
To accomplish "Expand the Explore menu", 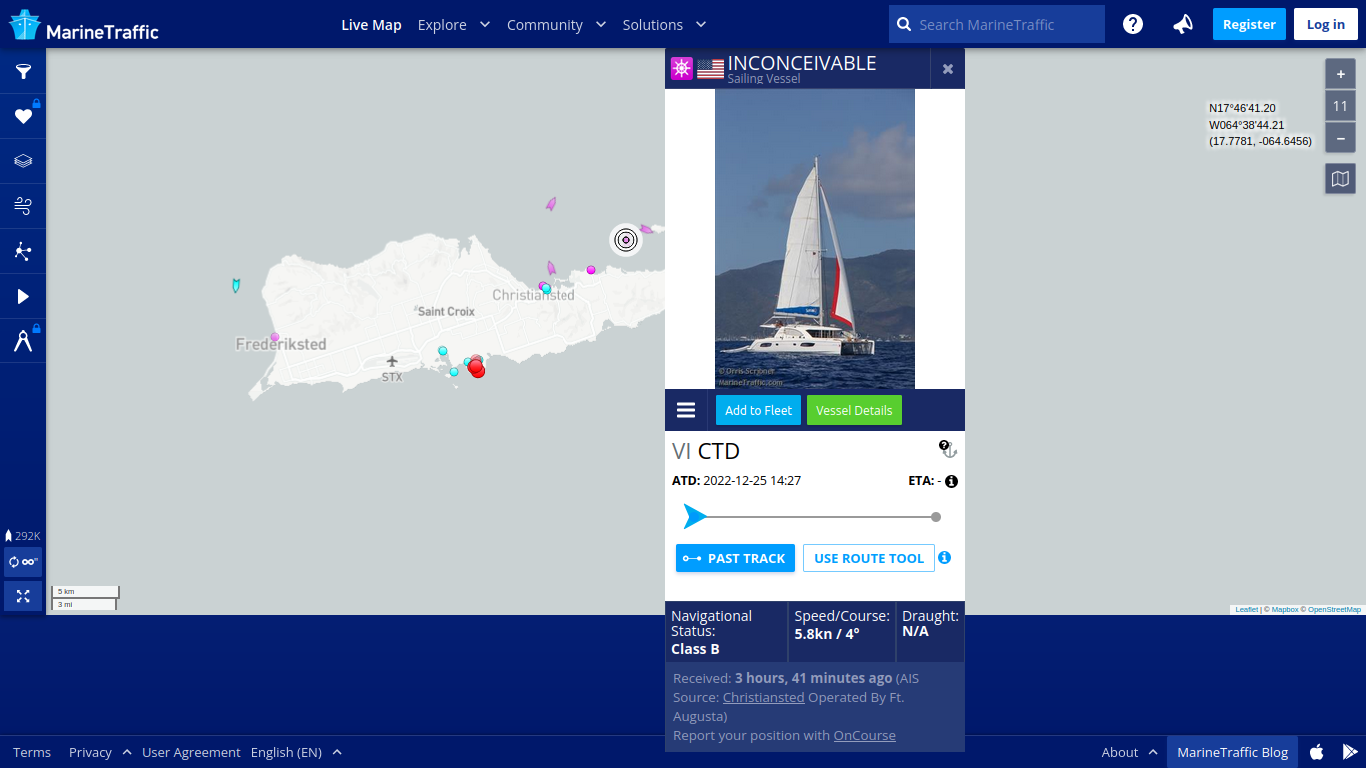I will (x=453, y=24).
